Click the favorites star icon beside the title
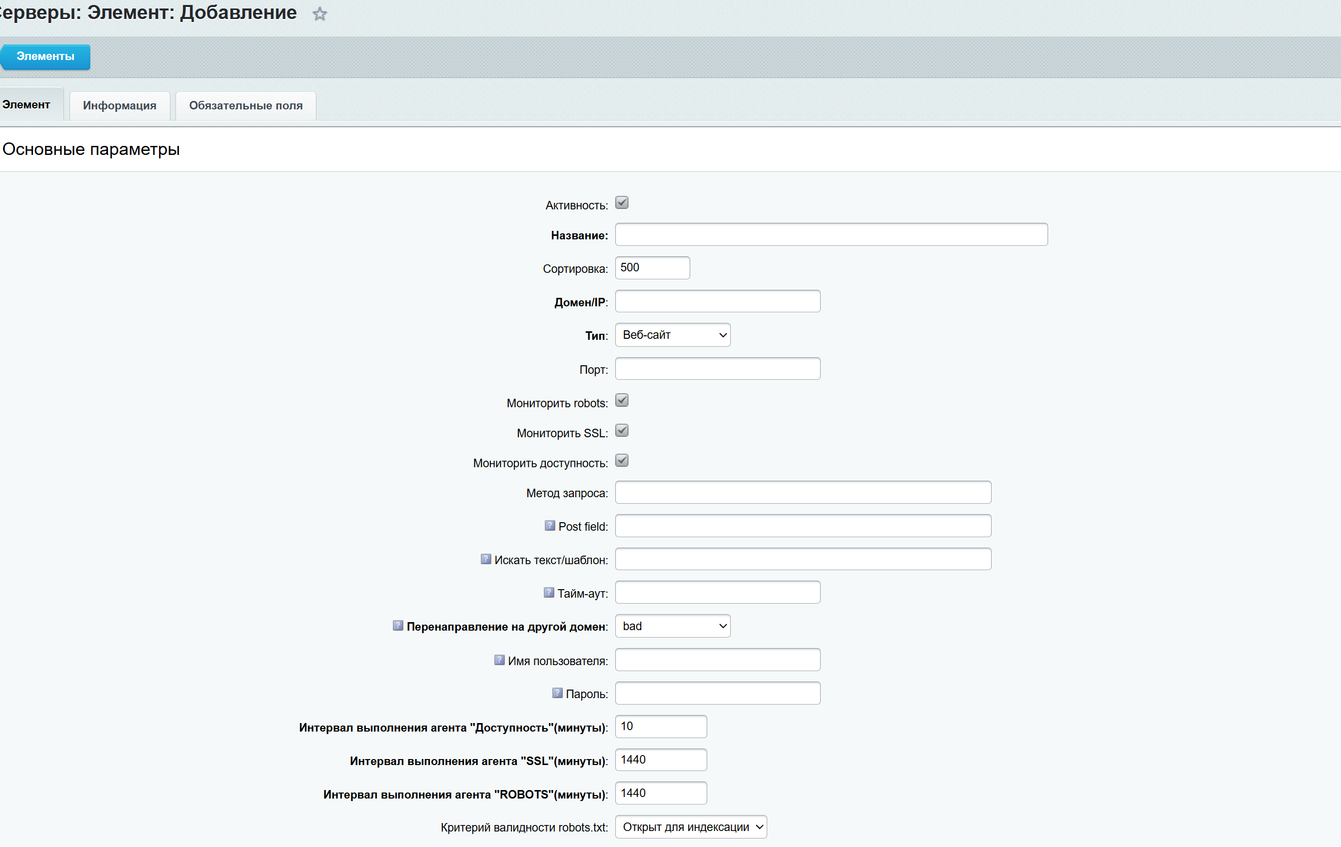The image size is (1341, 847). pyautogui.click(x=320, y=15)
